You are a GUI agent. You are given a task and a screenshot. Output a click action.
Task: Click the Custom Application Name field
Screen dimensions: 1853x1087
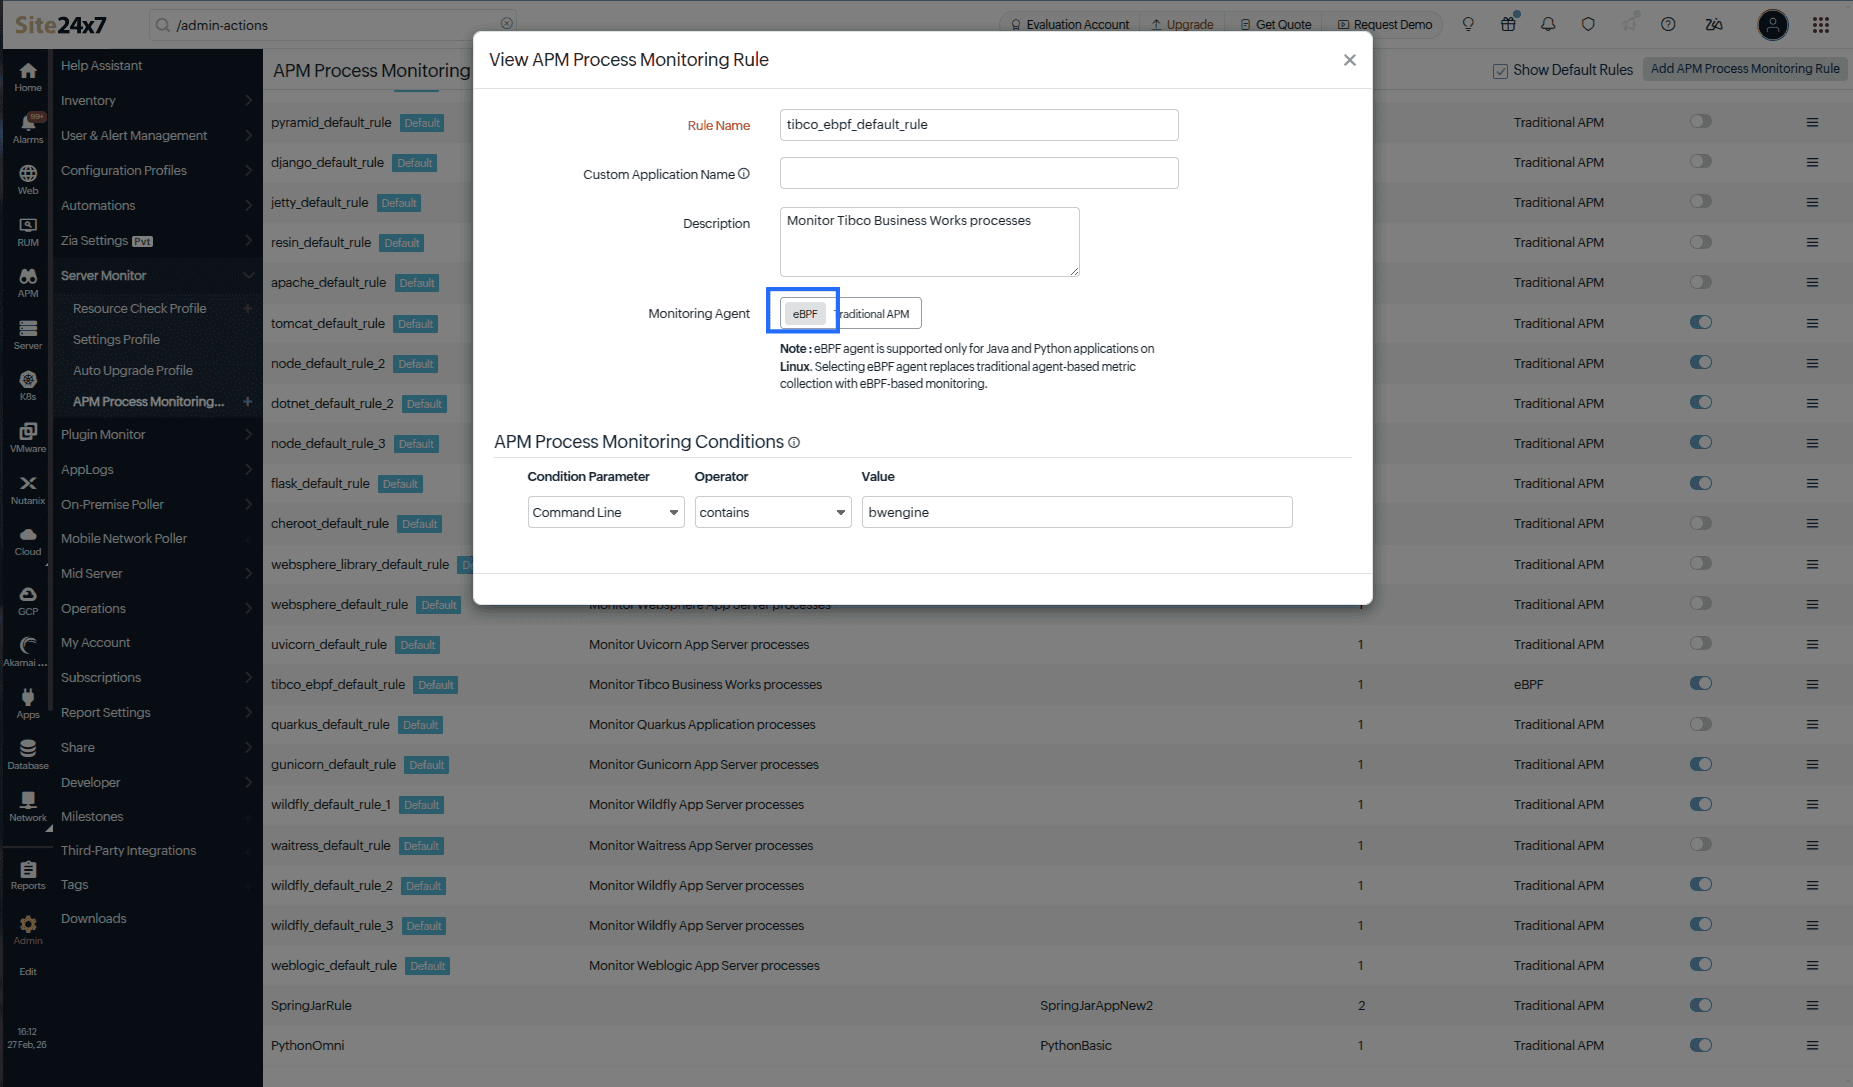click(979, 173)
